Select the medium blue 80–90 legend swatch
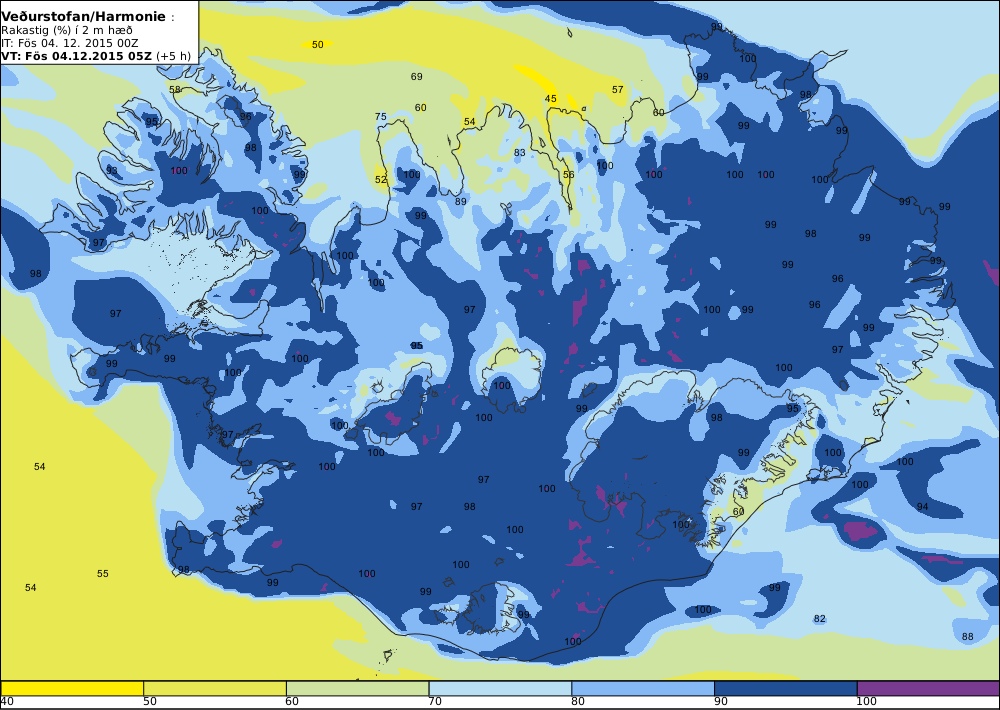1000x710 pixels. [643, 688]
